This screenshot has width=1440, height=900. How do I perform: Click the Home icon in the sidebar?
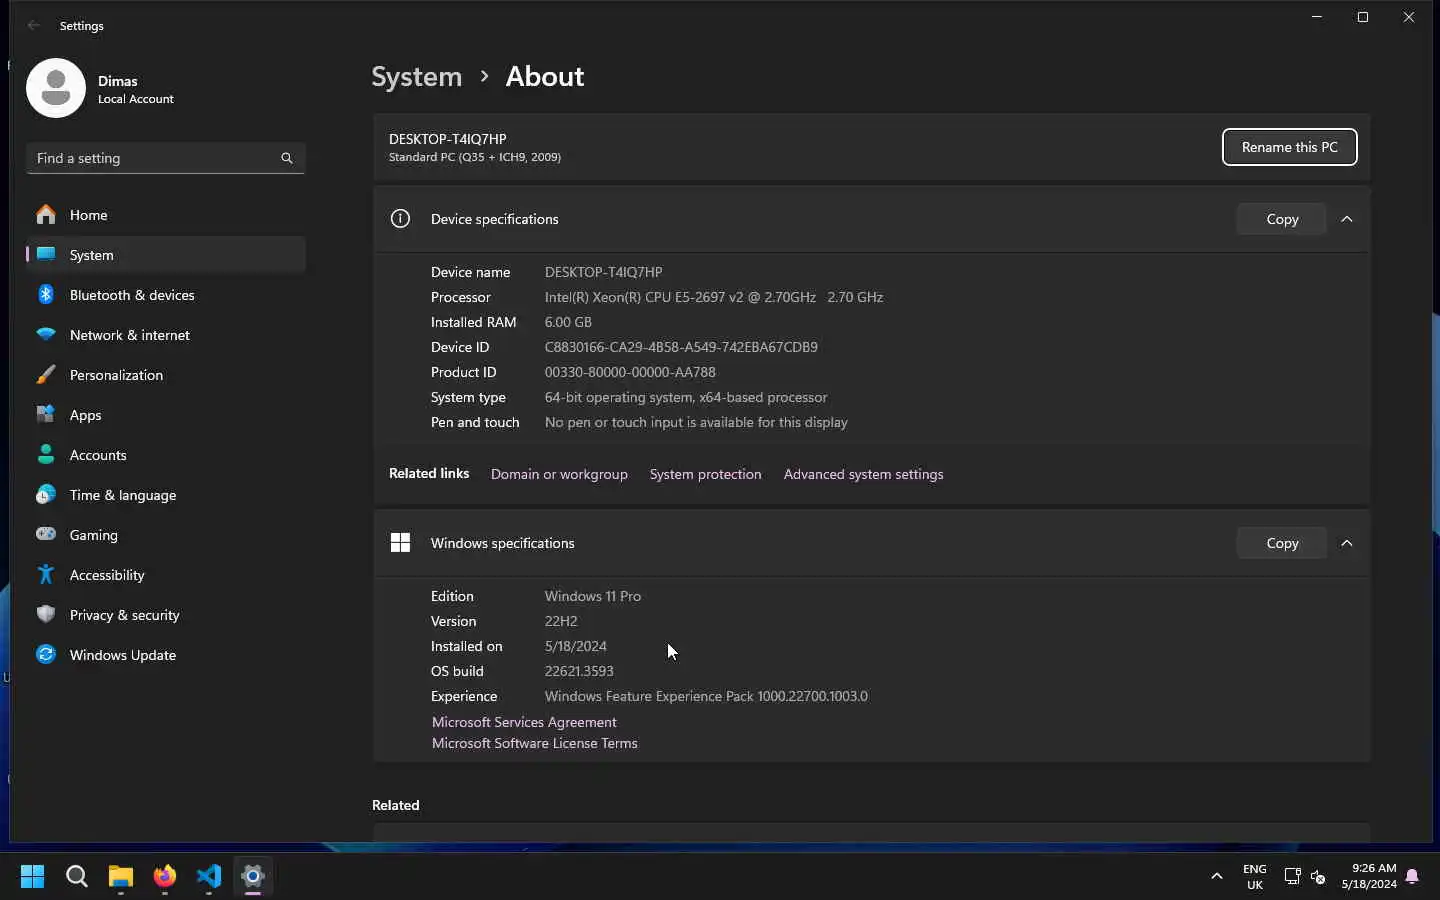[x=46, y=215]
